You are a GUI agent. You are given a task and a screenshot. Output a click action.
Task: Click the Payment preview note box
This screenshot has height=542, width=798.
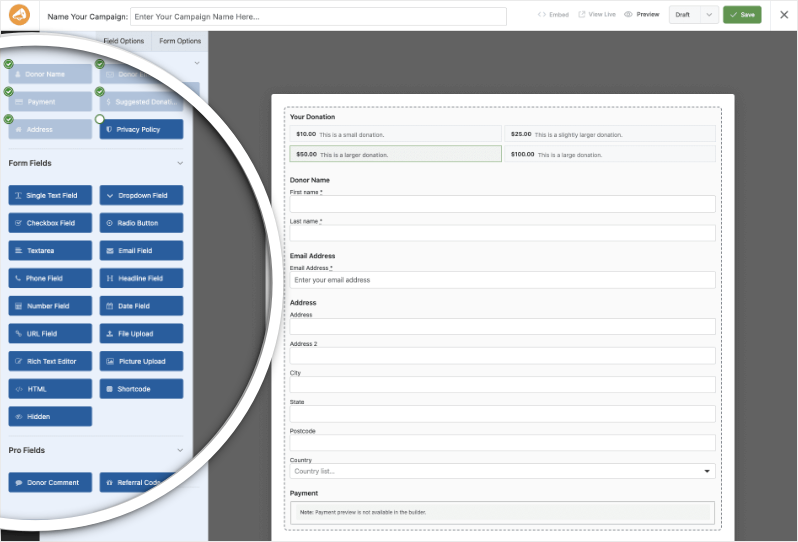[x=502, y=512]
